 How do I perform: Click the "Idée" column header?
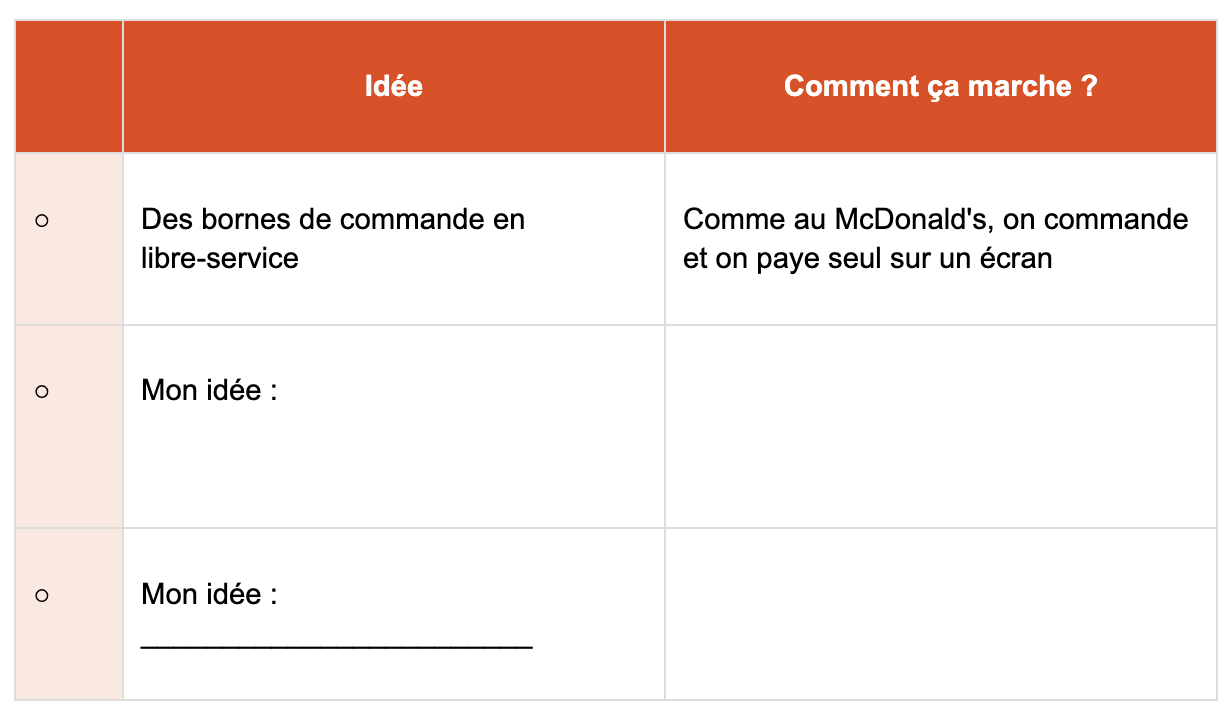coord(393,86)
